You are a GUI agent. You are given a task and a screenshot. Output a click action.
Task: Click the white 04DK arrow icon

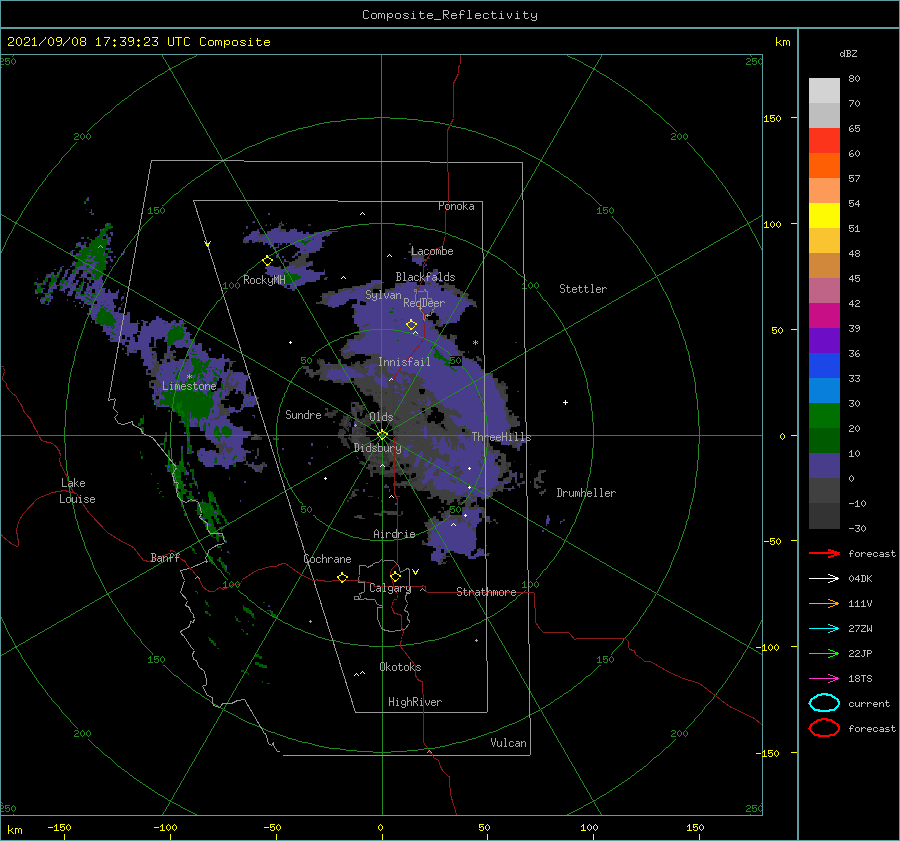824,578
